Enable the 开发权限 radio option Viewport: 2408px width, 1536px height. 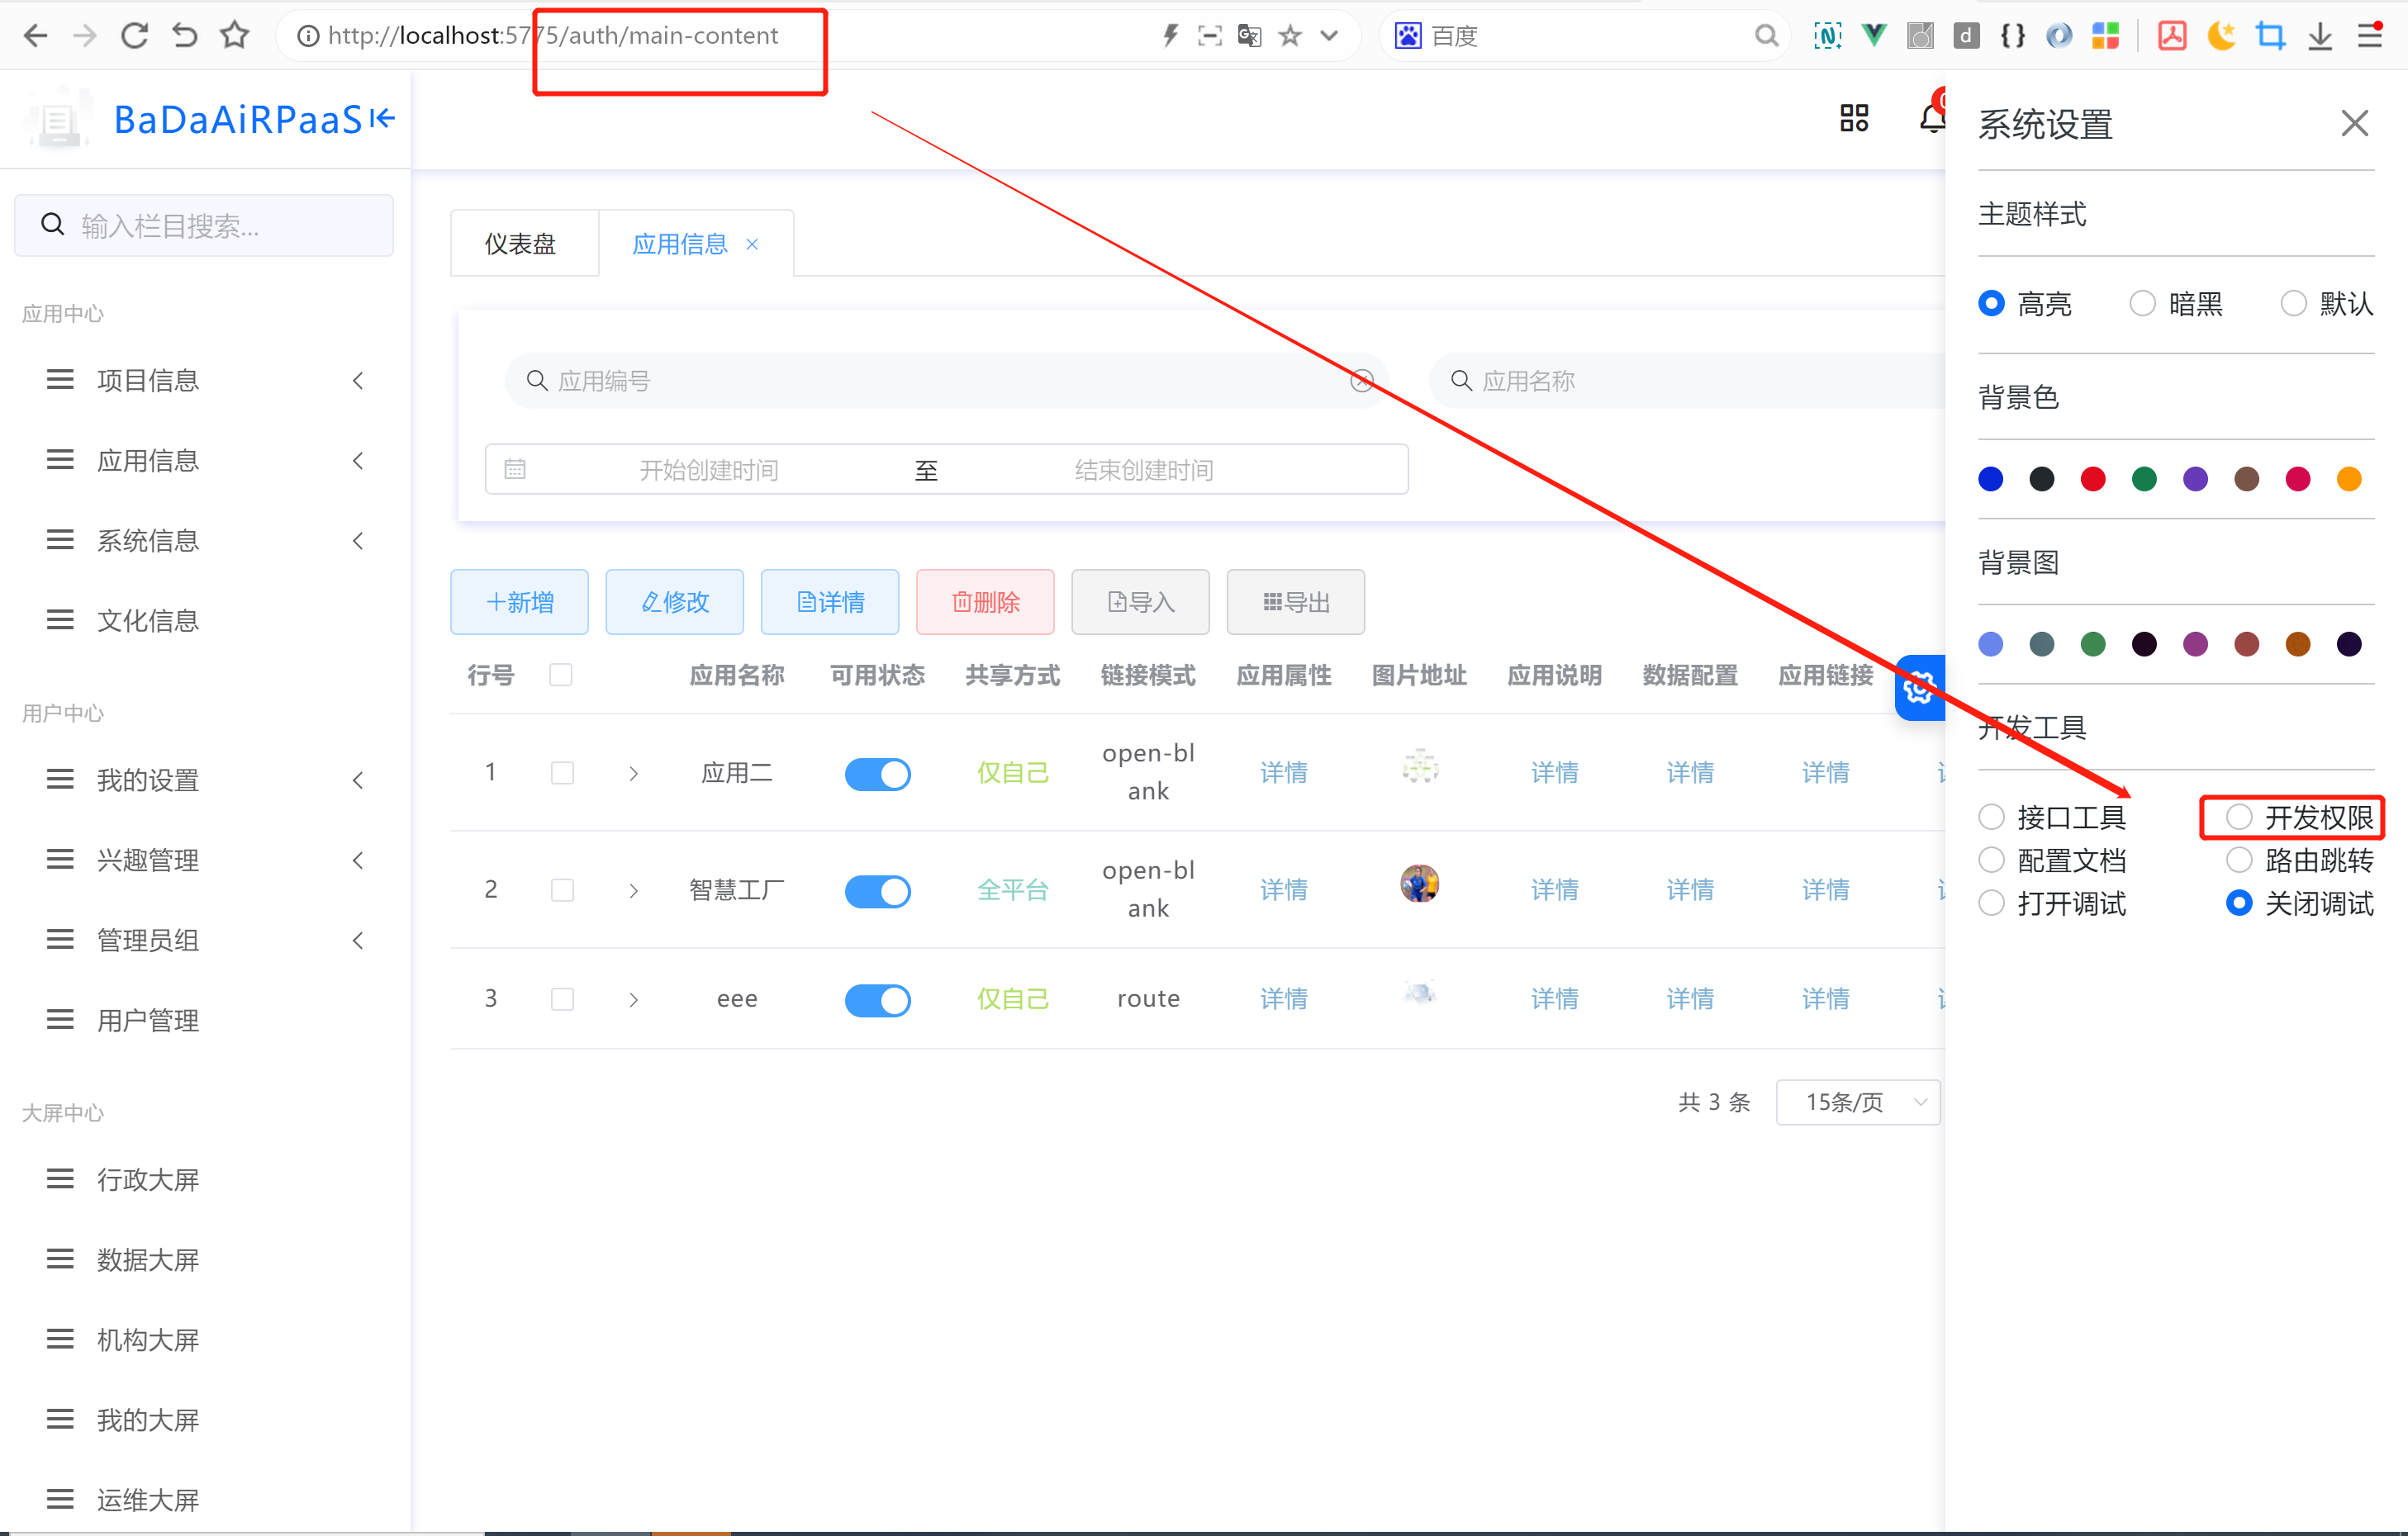[2239, 817]
